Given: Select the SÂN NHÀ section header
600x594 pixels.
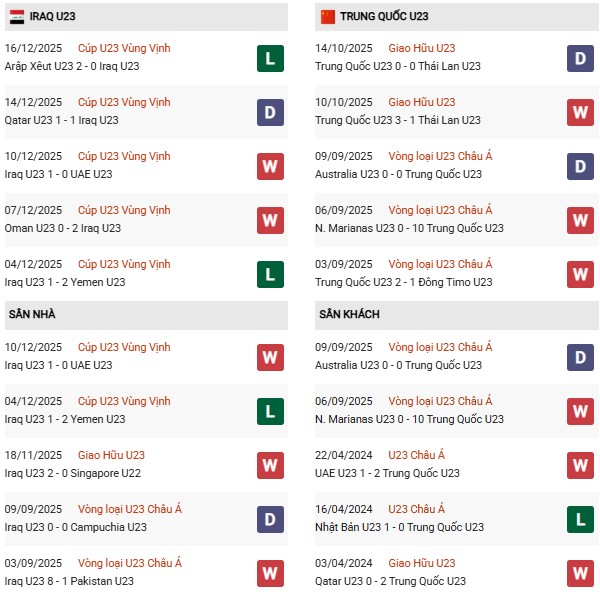Looking at the screenshot, I should 32,315.
